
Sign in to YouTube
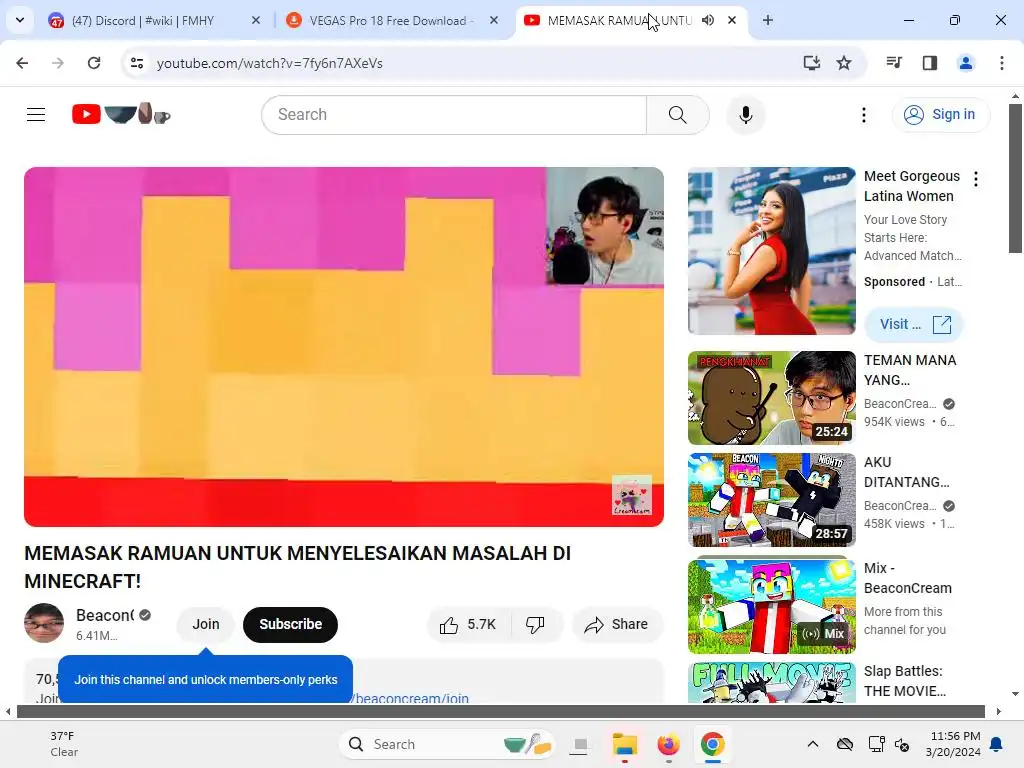940,114
